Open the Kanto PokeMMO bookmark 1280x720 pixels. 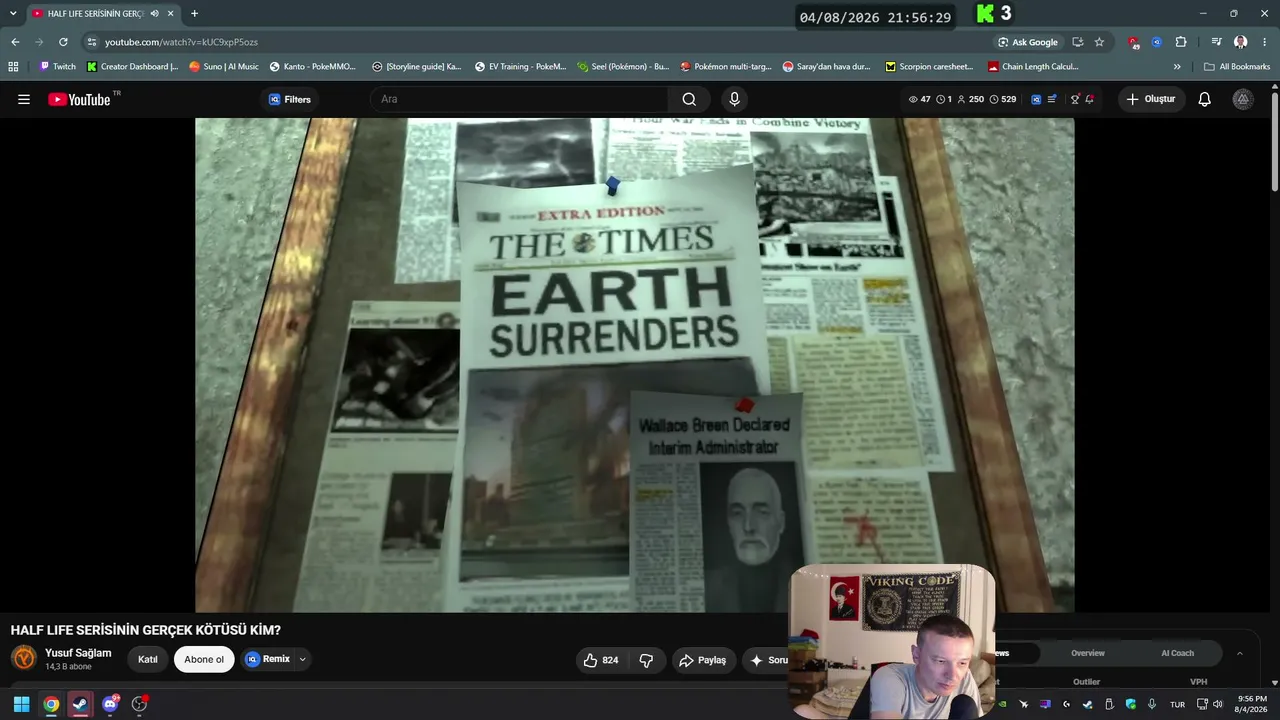pos(313,67)
